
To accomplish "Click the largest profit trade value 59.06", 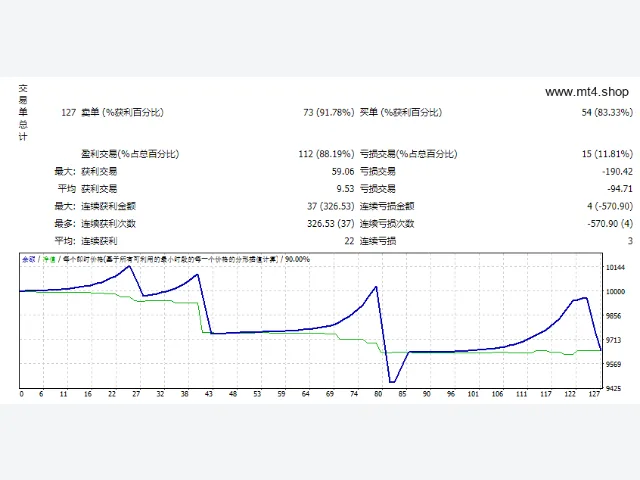I will [343, 171].
